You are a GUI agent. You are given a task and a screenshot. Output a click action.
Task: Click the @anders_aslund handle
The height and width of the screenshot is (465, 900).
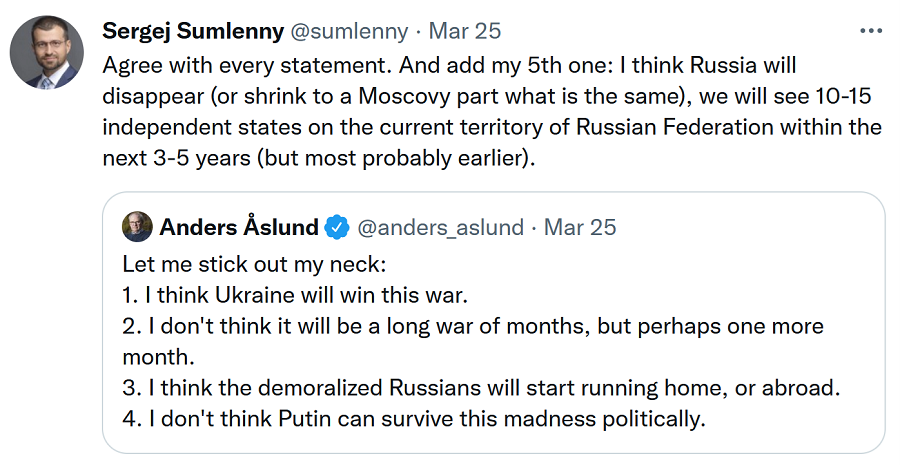[440, 228]
